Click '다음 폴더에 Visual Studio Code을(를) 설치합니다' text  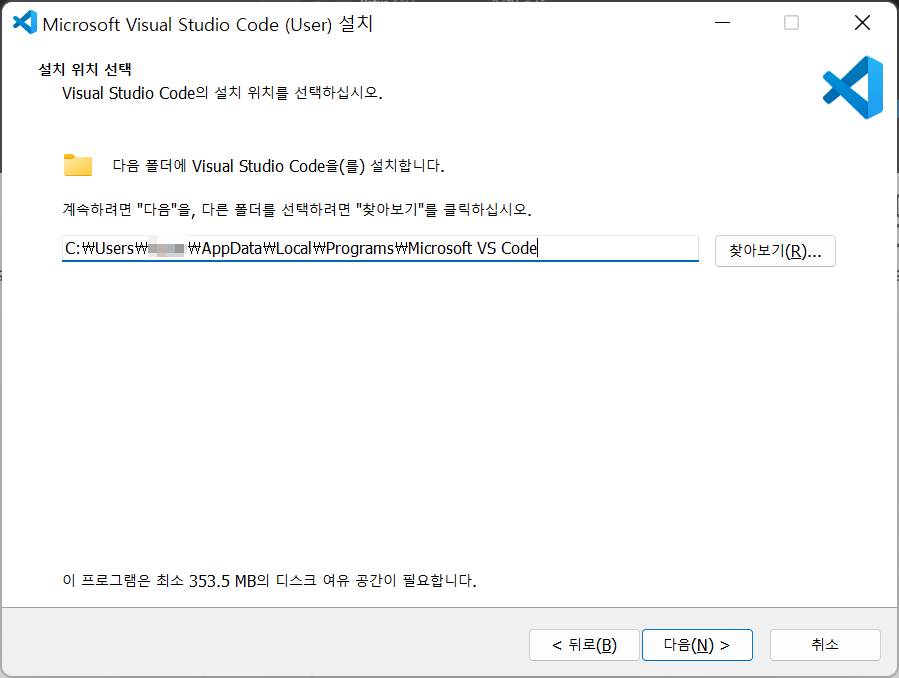pyautogui.click(x=279, y=166)
